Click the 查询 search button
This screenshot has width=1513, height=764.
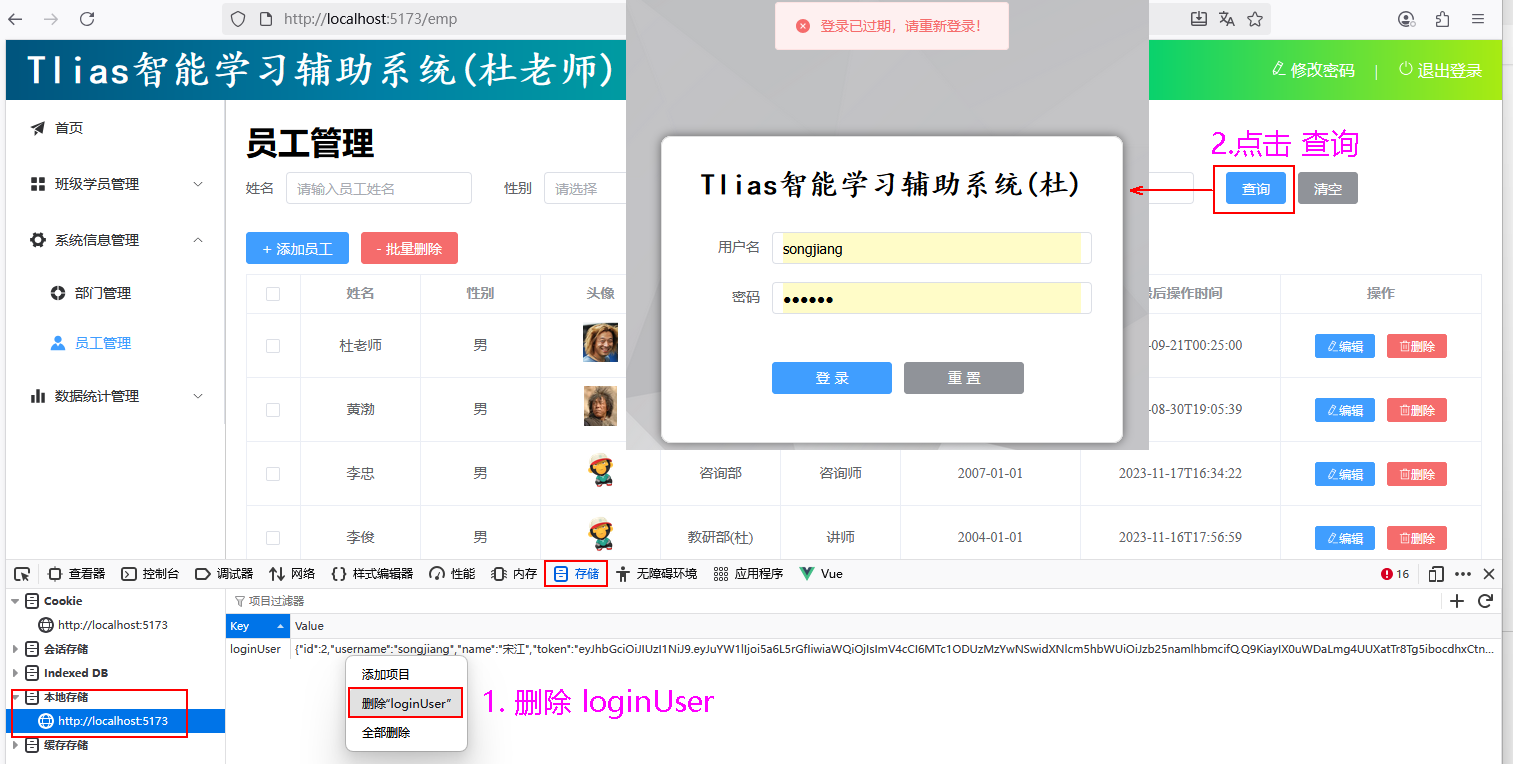[1255, 189]
